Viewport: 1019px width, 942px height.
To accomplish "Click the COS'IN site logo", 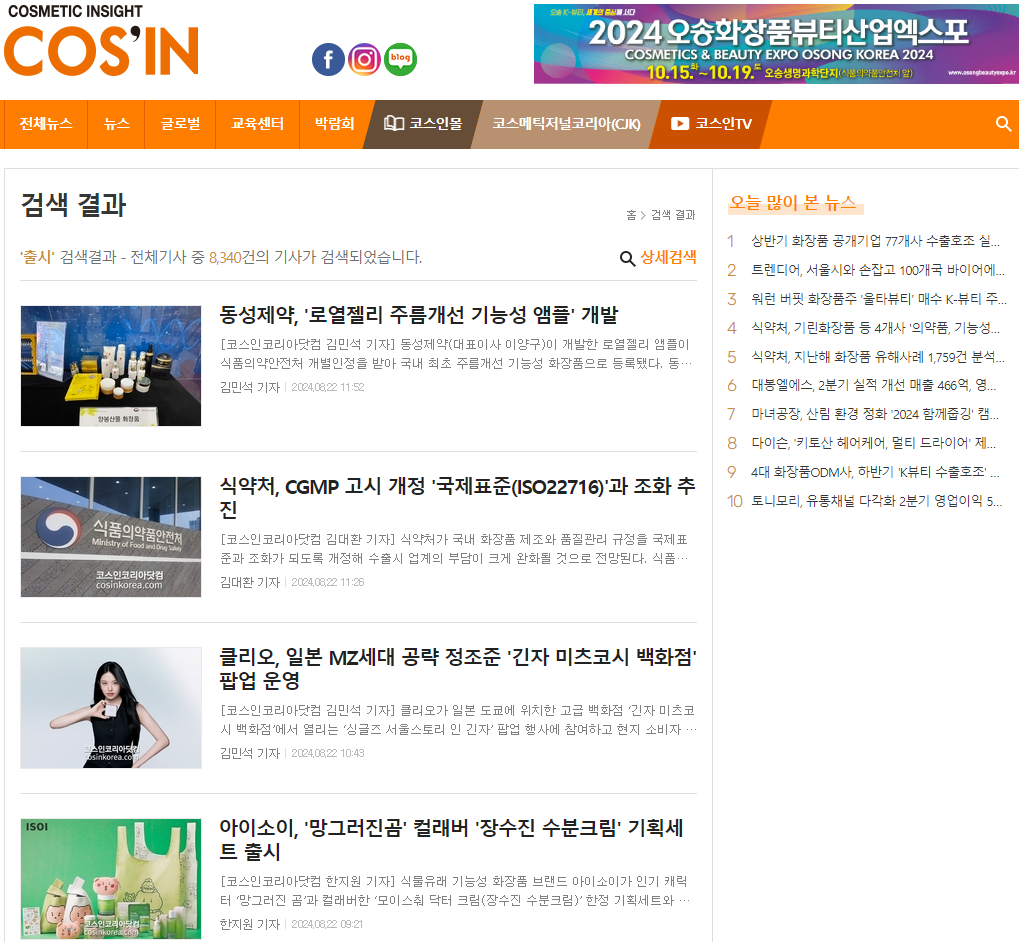I will (101, 42).
